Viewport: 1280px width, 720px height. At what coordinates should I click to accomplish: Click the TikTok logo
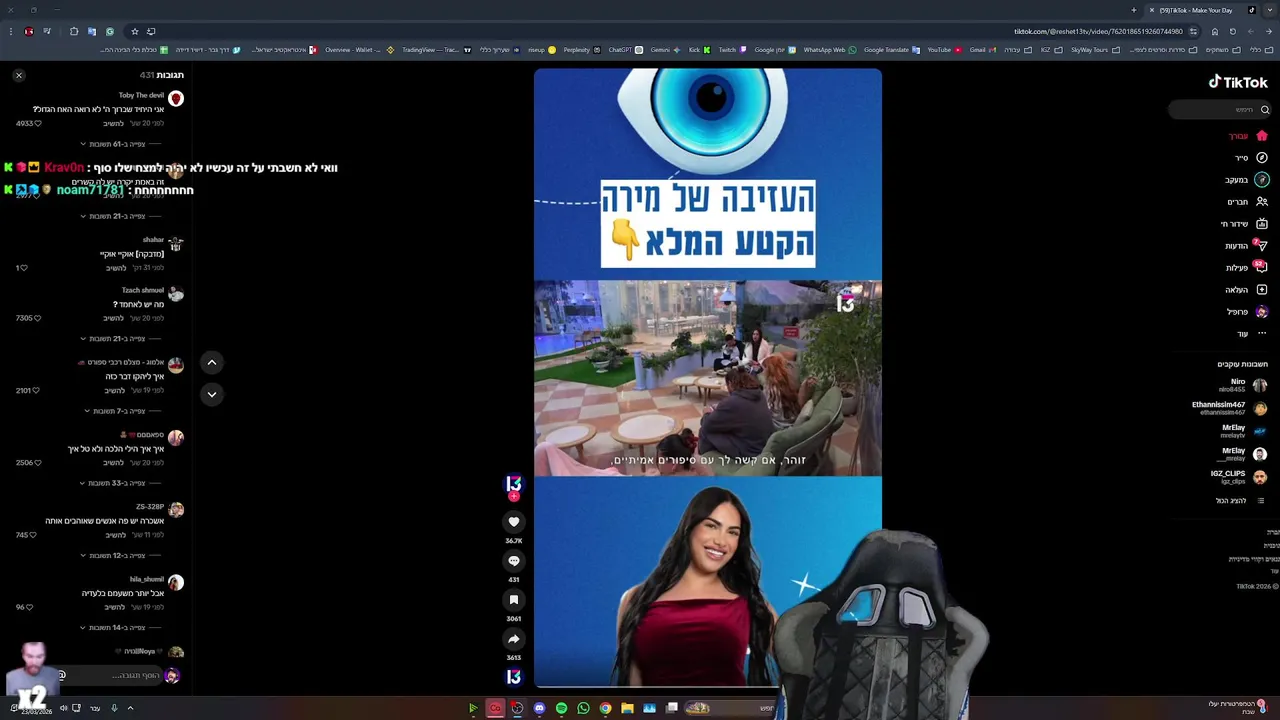(1238, 82)
